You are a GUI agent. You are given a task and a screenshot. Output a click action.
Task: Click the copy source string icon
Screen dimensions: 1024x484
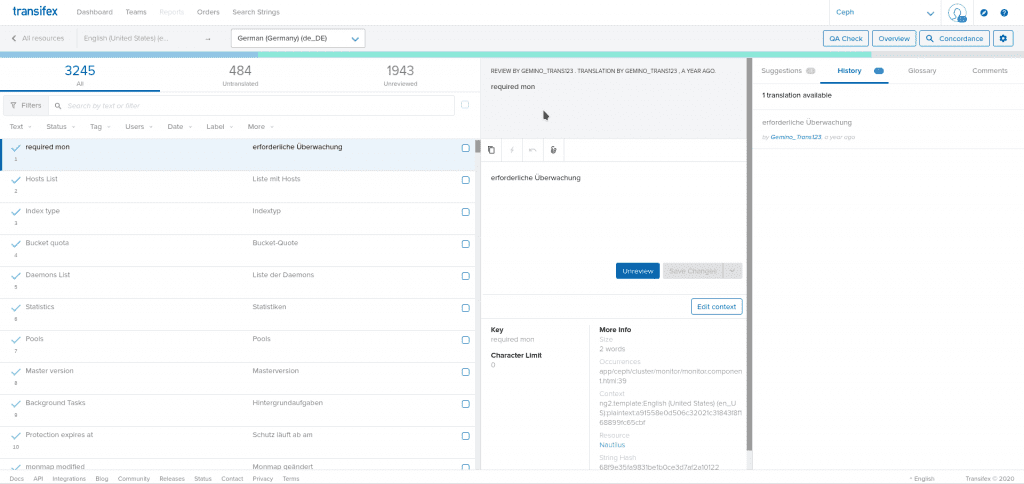(491, 150)
